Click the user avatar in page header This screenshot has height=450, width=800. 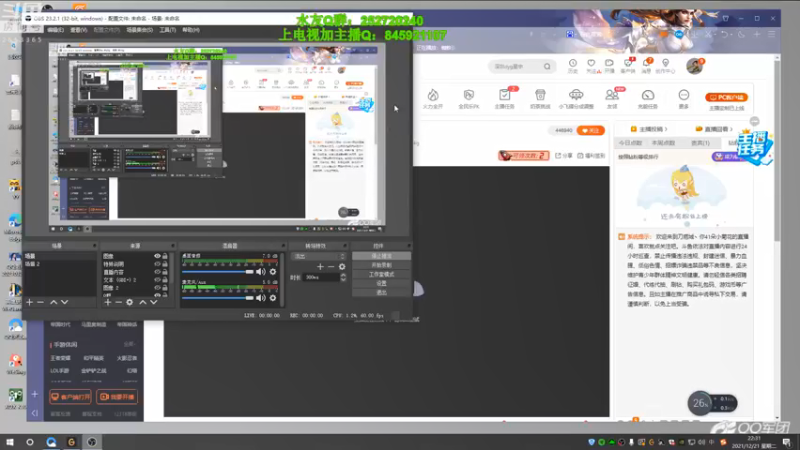(x=694, y=65)
